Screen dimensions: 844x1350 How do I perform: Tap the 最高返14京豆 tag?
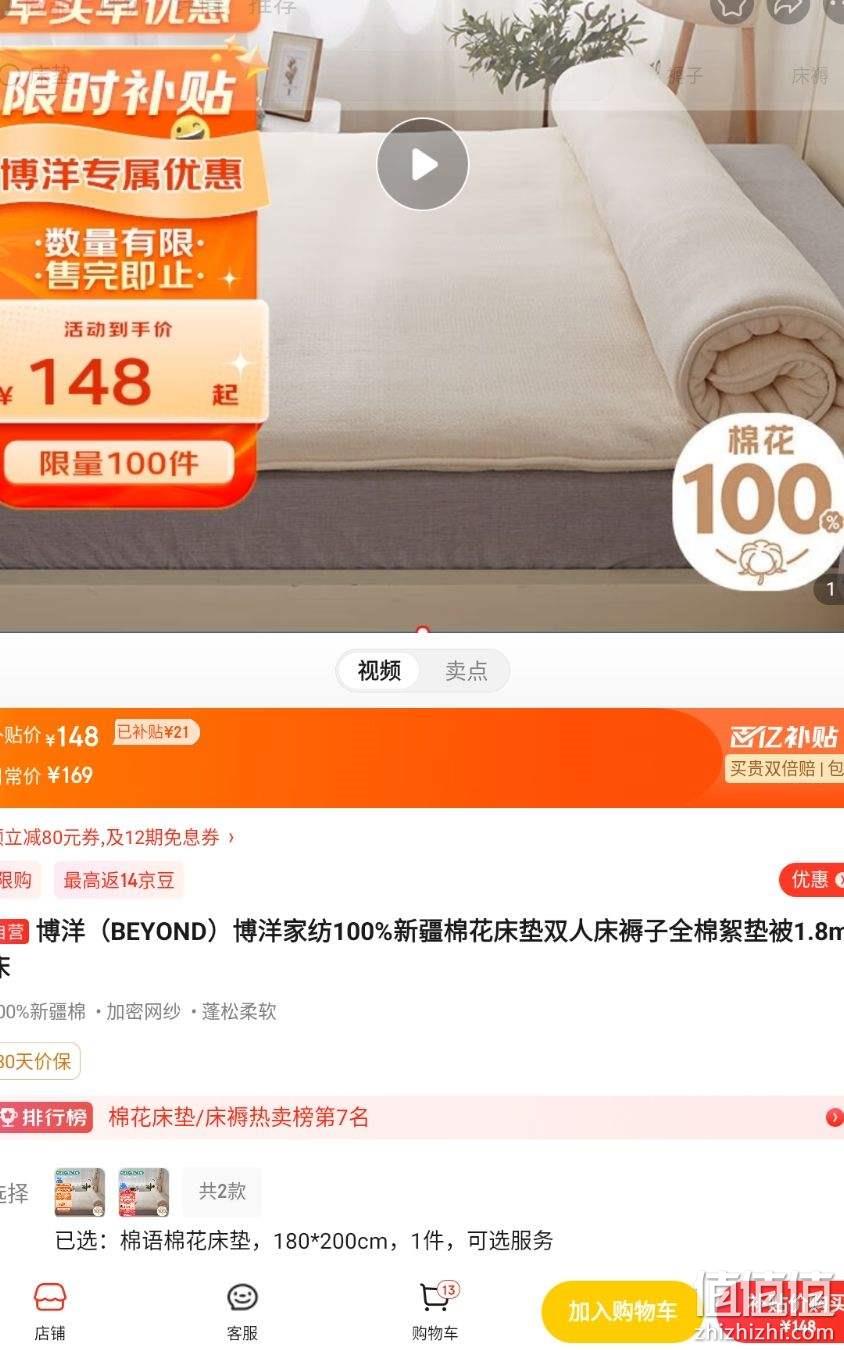[119, 880]
